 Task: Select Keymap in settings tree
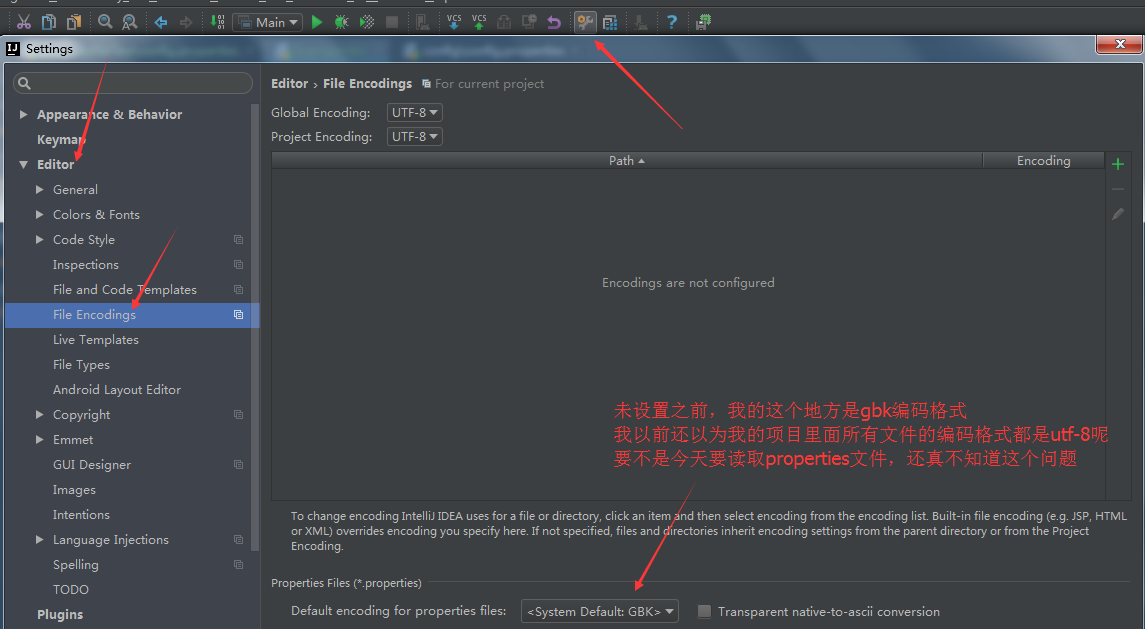point(61,140)
